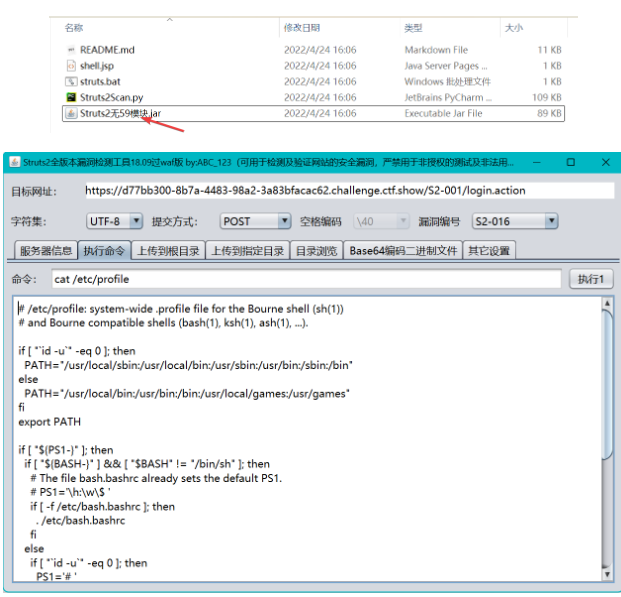Open the POST submit method dropdown
The image size is (621, 597).
coord(255,221)
